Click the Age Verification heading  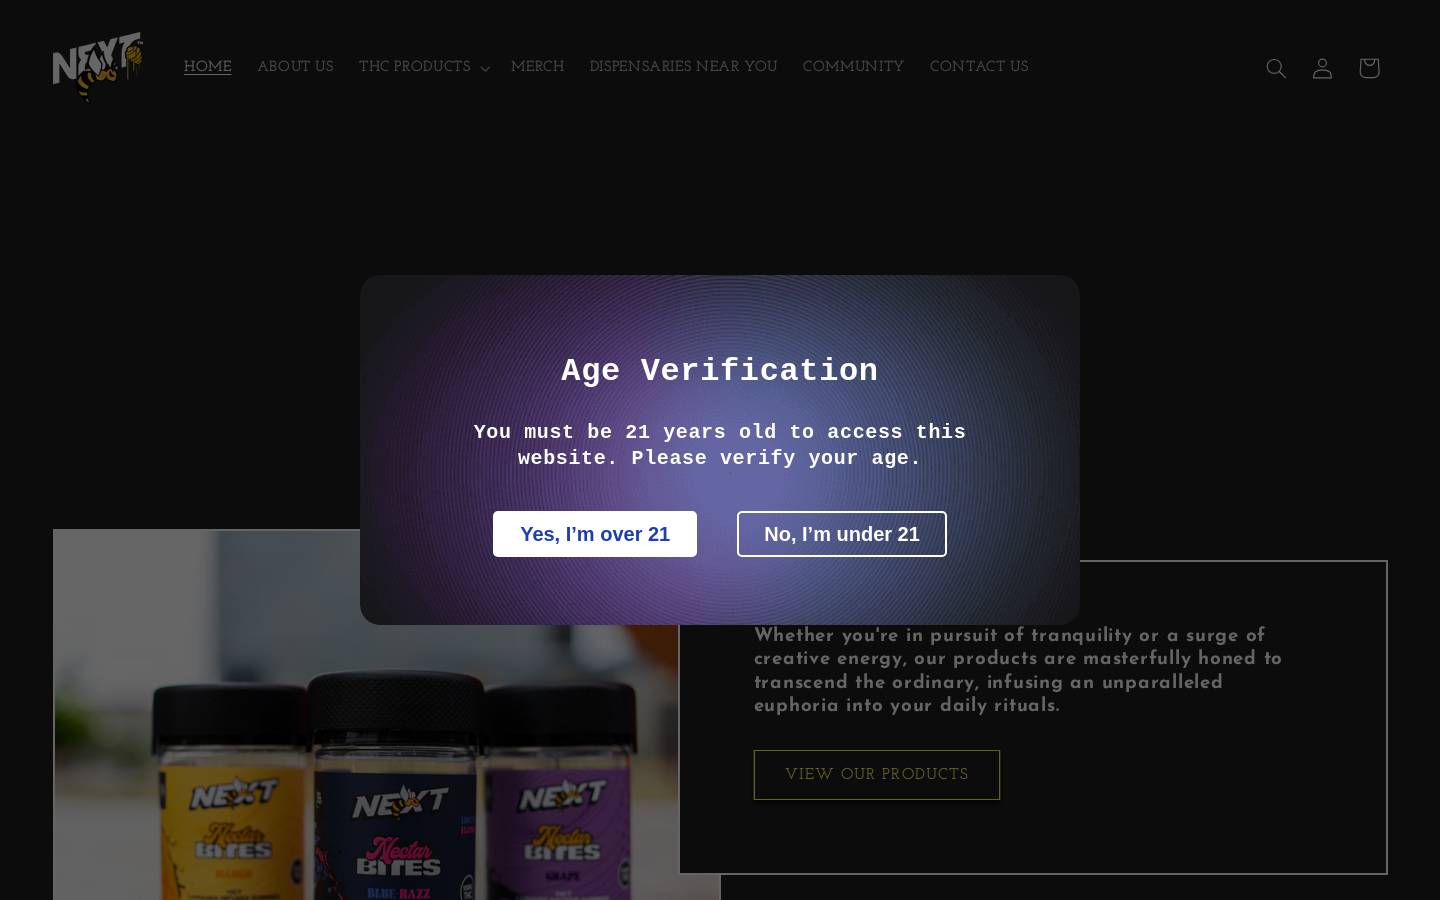[720, 371]
